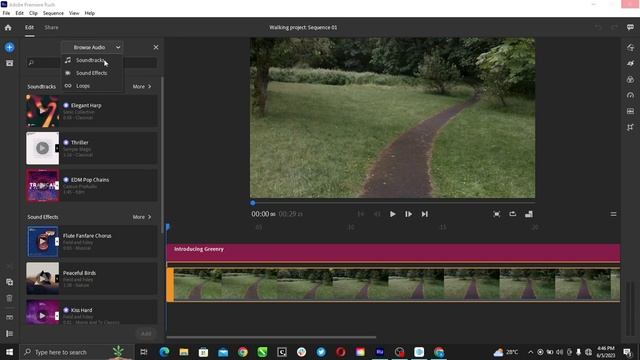The image size is (640, 360).
Task: Open the timeline options hamburger menu
Action: 613,214
